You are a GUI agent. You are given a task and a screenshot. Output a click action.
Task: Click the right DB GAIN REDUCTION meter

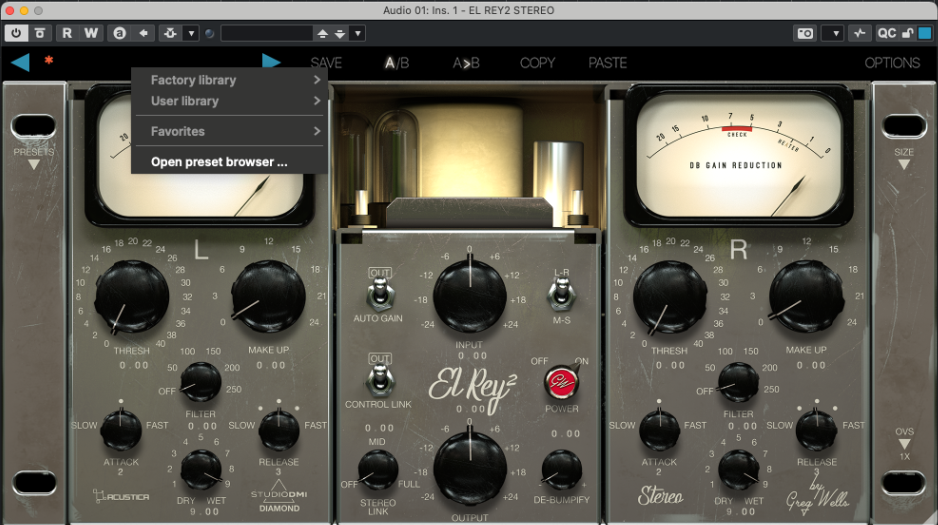tap(738, 156)
